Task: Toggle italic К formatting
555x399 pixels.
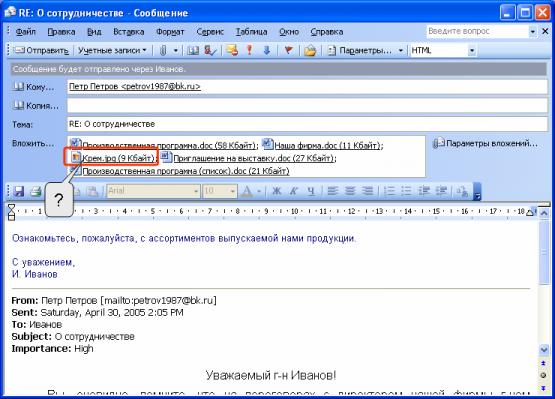Action: pyautogui.click(x=294, y=191)
